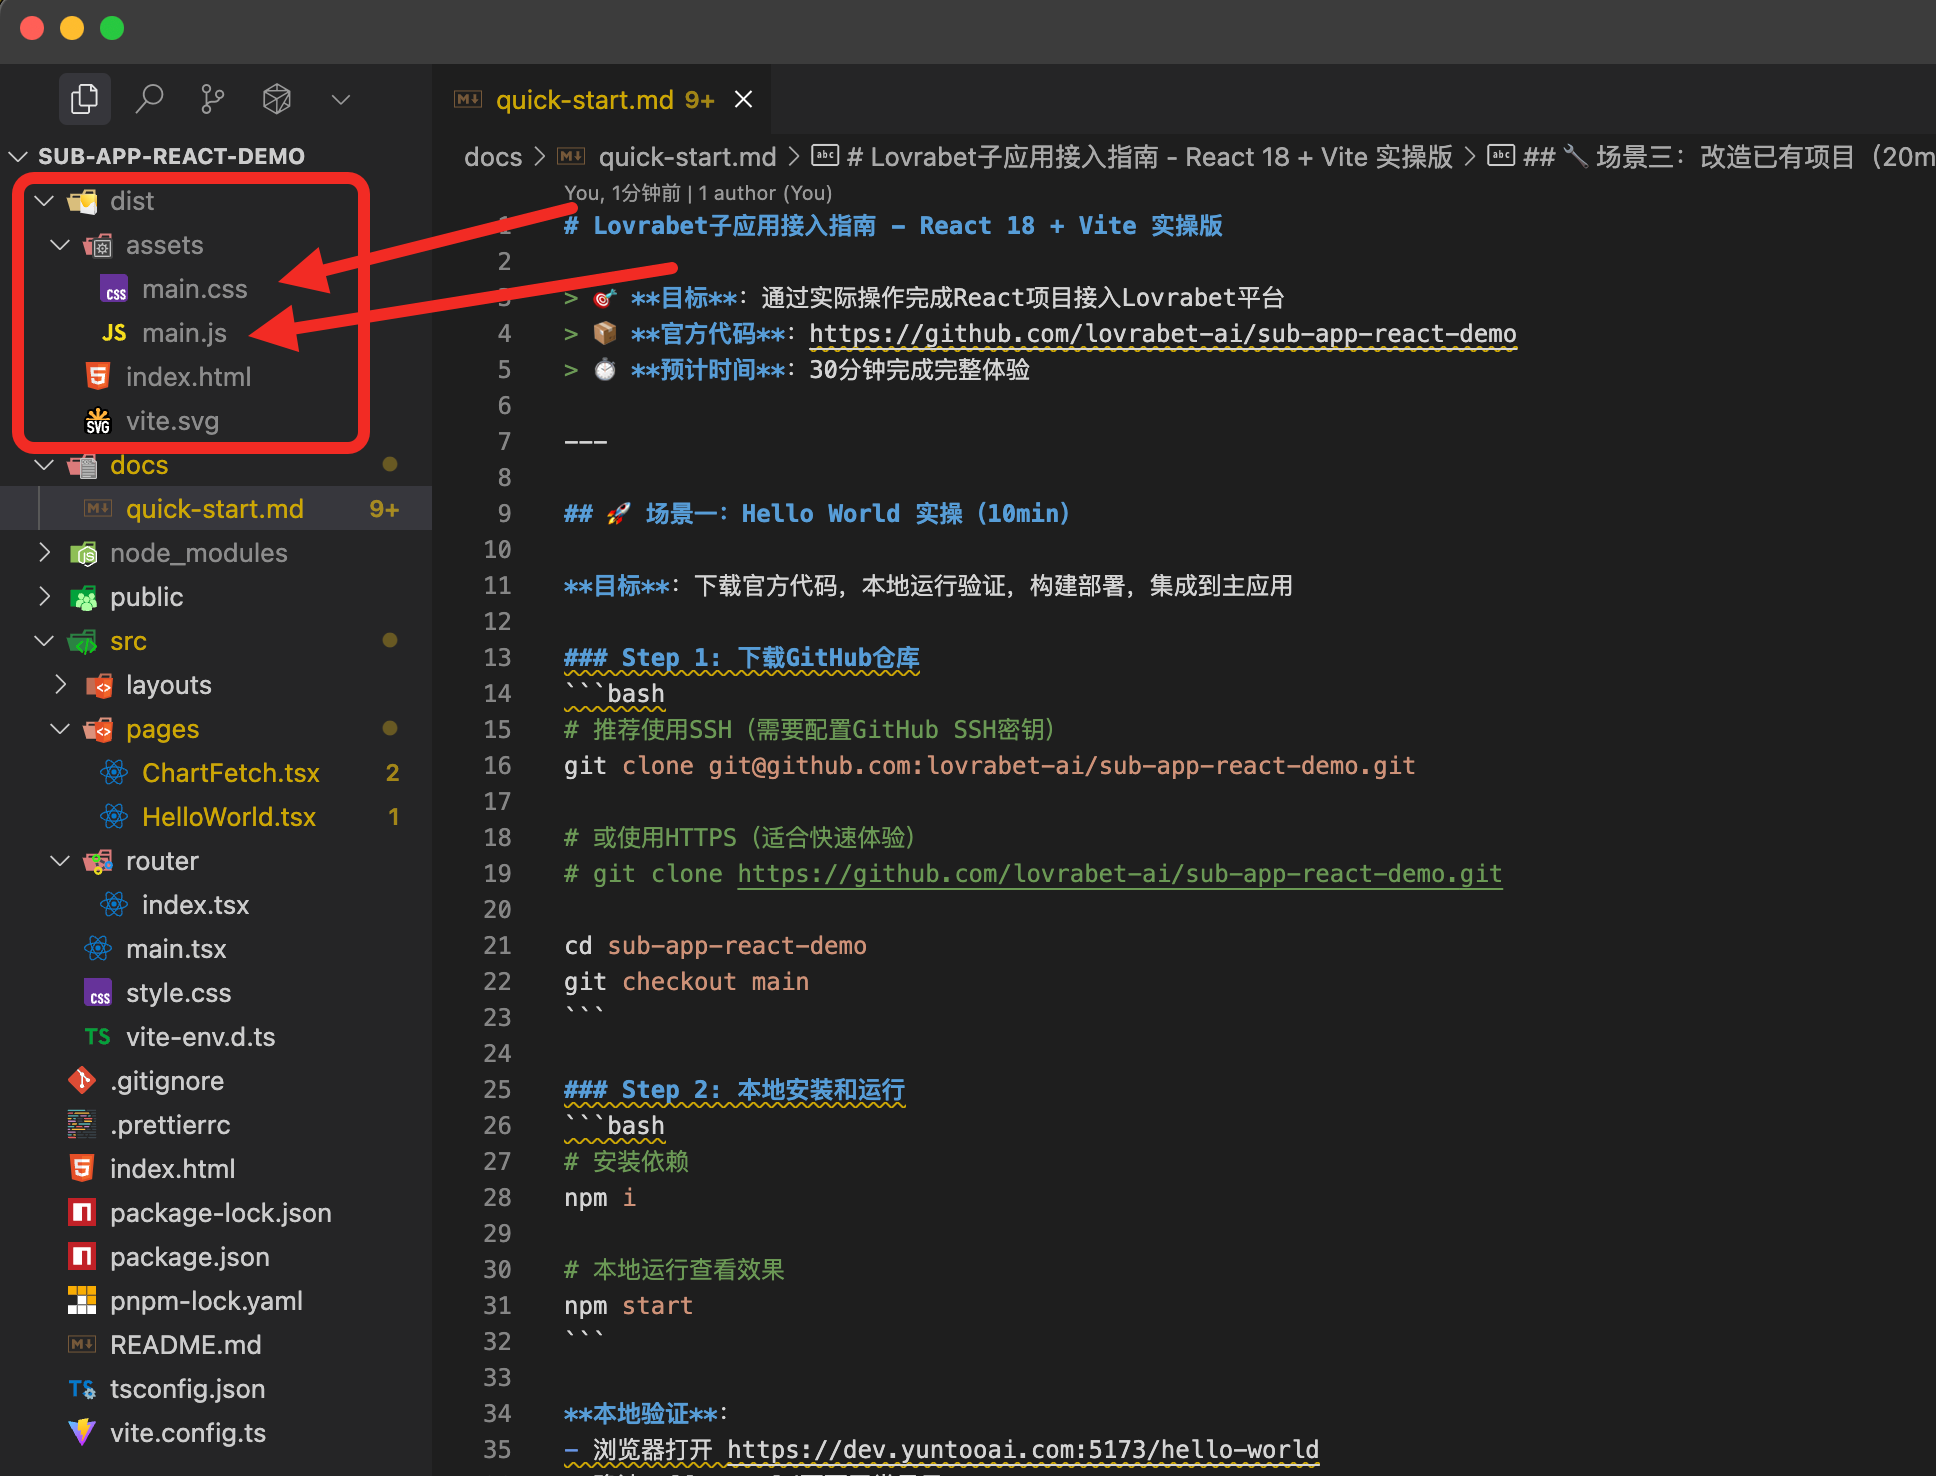The height and width of the screenshot is (1476, 1936).
Task: Collapse SUB-APP-REACT-DEMO explorer section
Action: (x=18, y=156)
